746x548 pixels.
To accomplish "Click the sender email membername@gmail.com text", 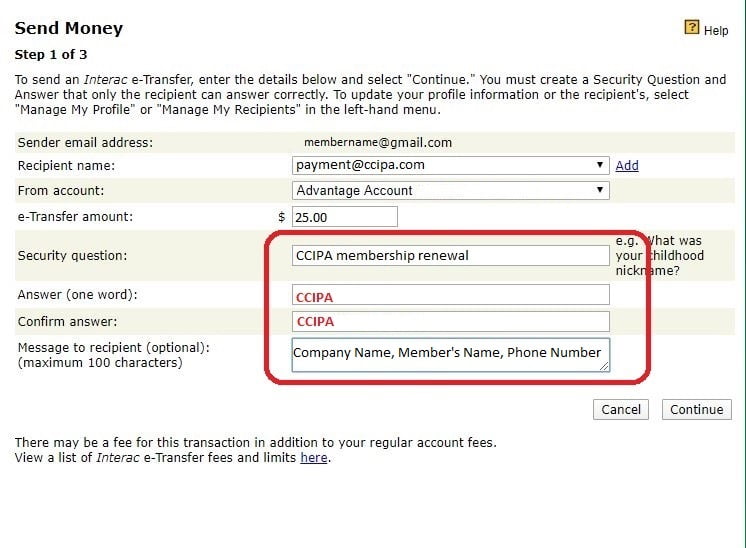I will (x=378, y=143).
